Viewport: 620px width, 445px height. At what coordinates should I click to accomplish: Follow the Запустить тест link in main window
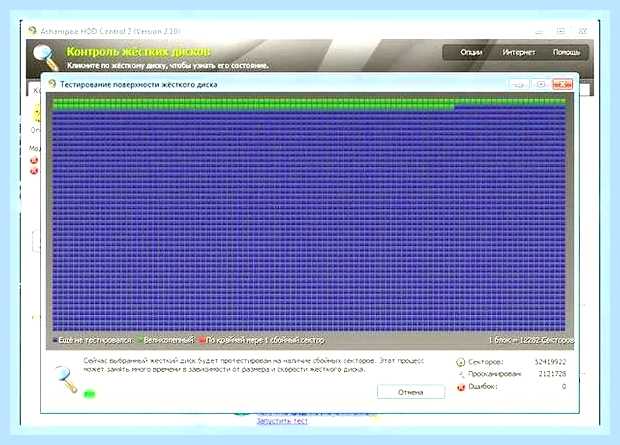pos(282,421)
